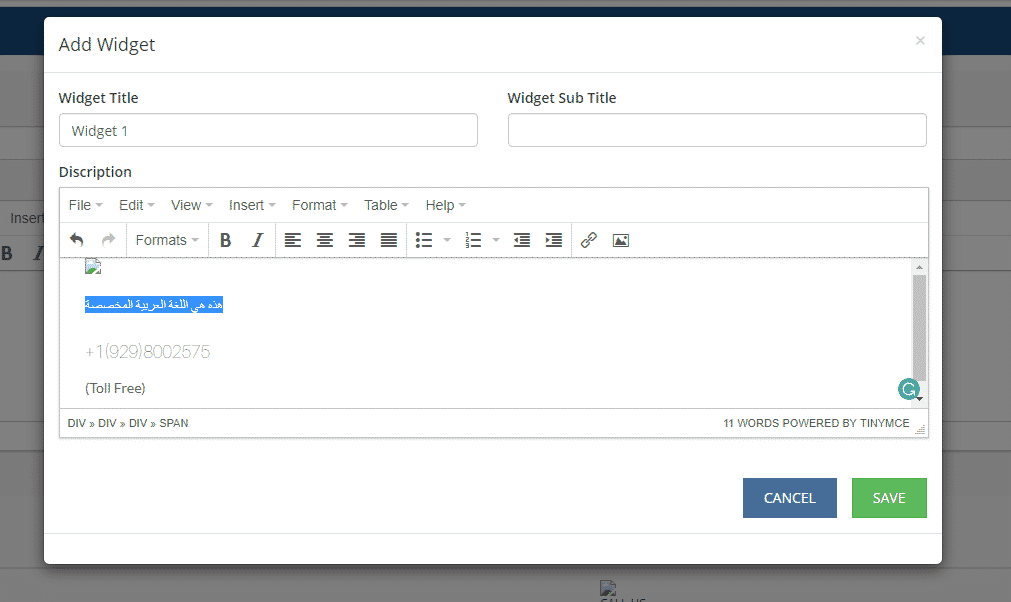Center align text in editor

pyautogui.click(x=325, y=240)
